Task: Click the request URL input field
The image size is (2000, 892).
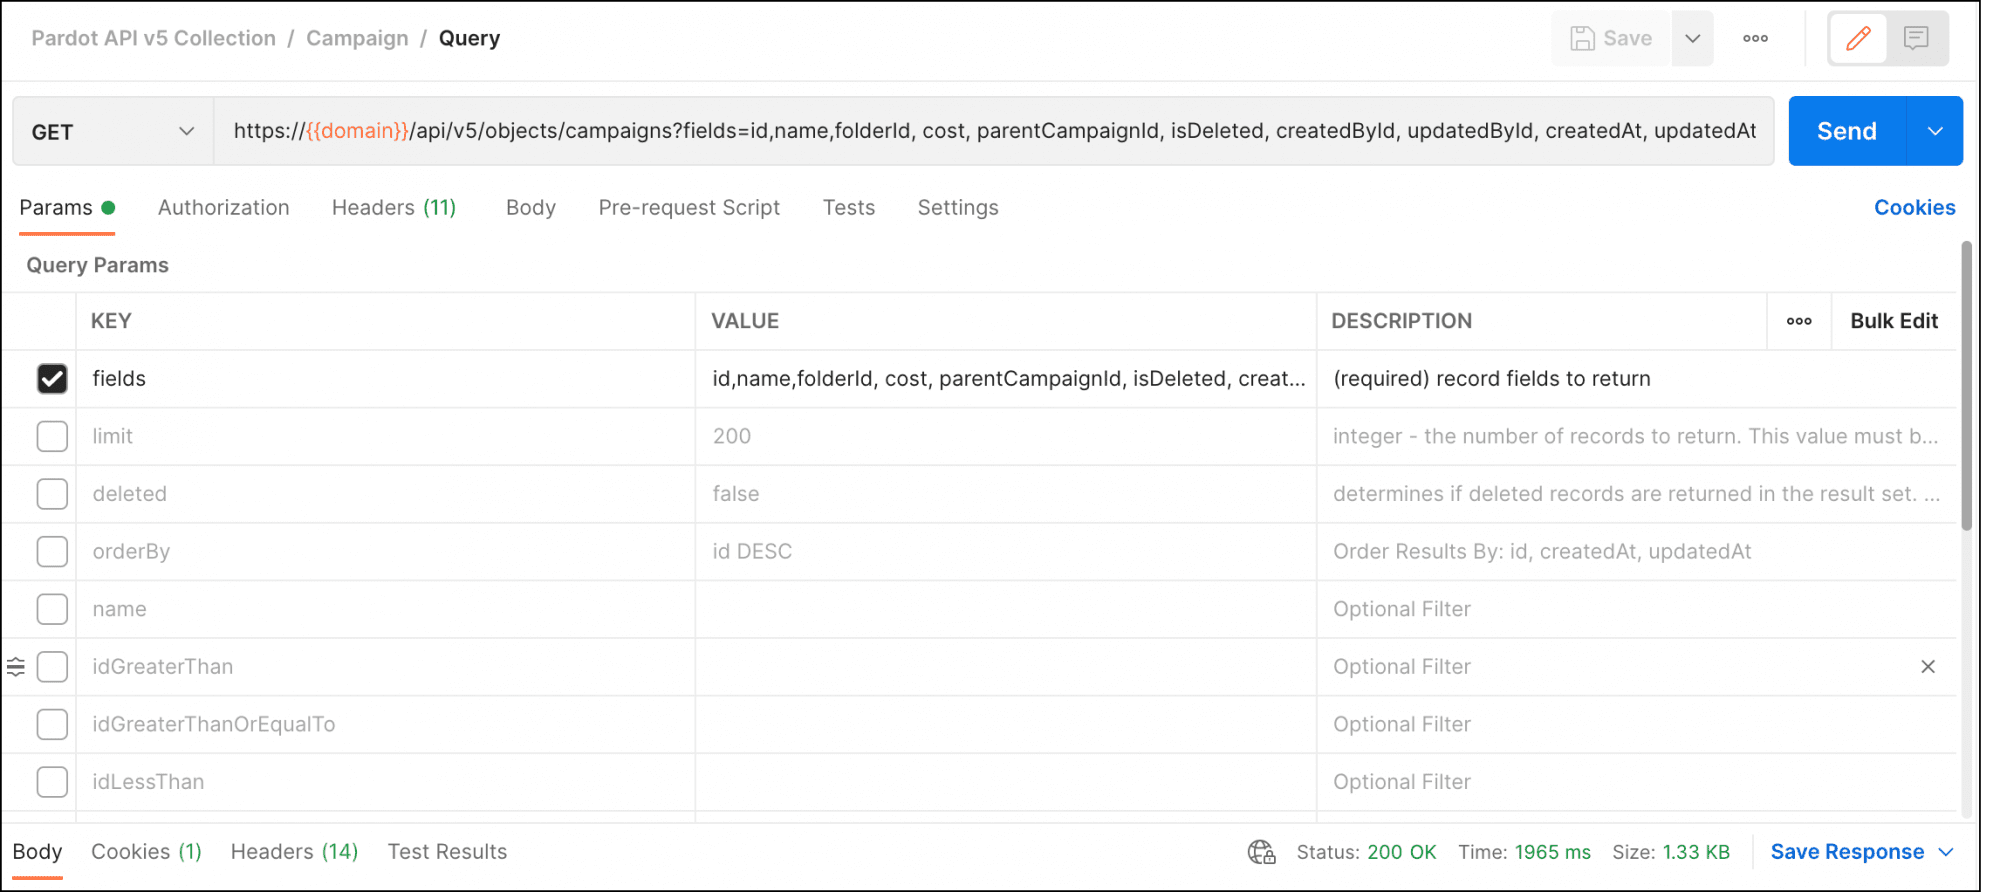Action: click(x=993, y=132)
